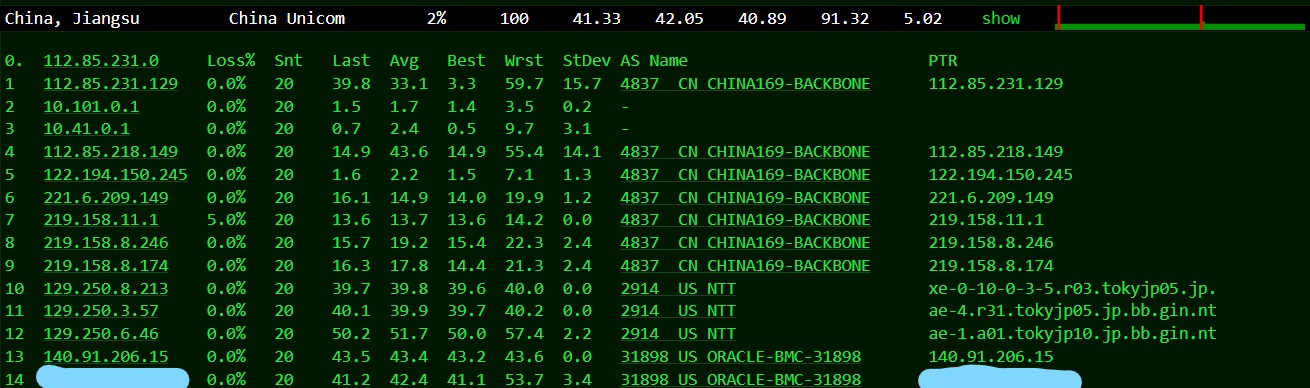This screenshot has height=388, width=1310.
Task: Open hop 5 IP 122.194.150.245 link
Action: click(x=115, y=174)
